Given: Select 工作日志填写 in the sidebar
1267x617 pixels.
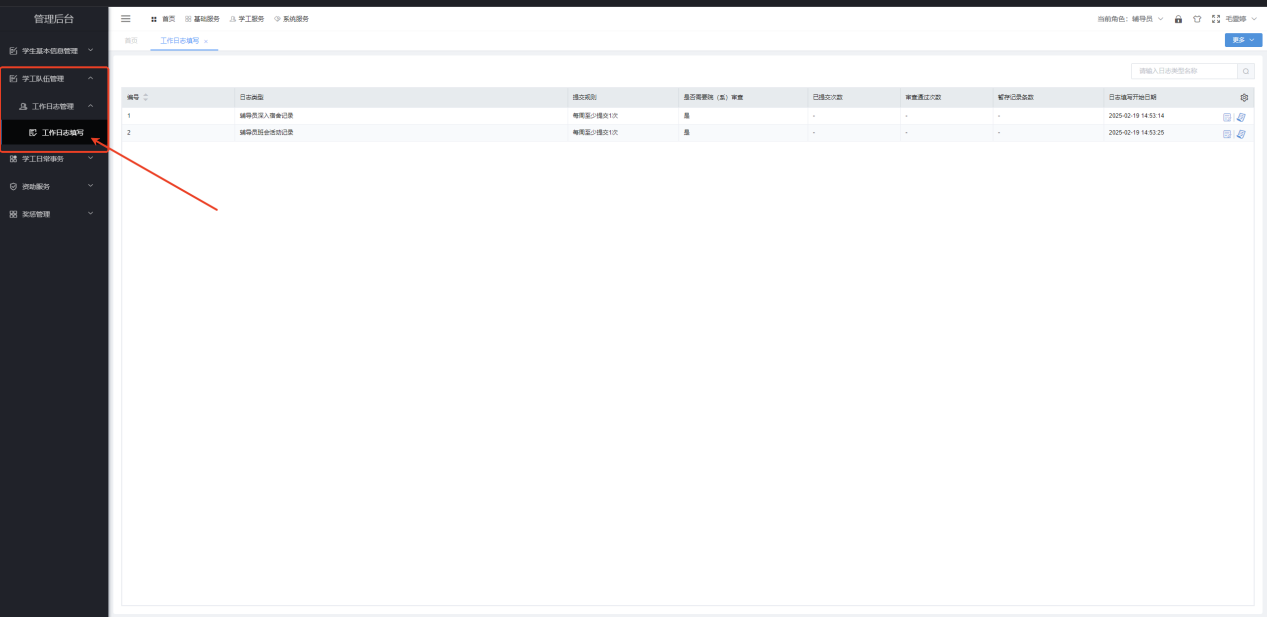Looking at the screenshot, I should (x=62, y=132).
